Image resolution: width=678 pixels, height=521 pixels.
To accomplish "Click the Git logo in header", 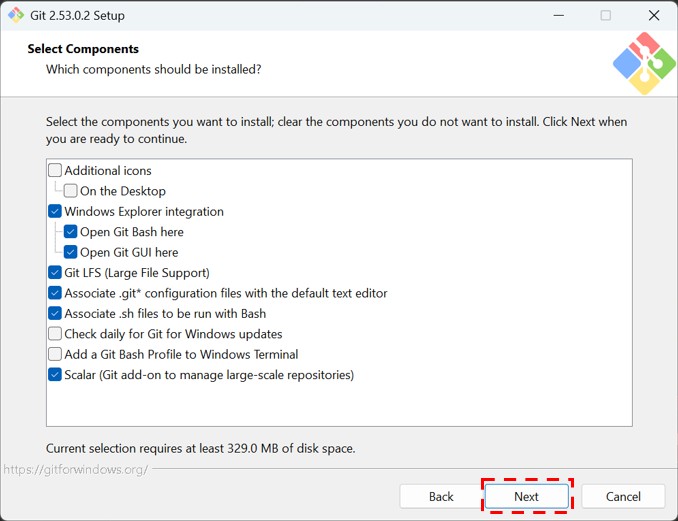I will pos(644,63).
